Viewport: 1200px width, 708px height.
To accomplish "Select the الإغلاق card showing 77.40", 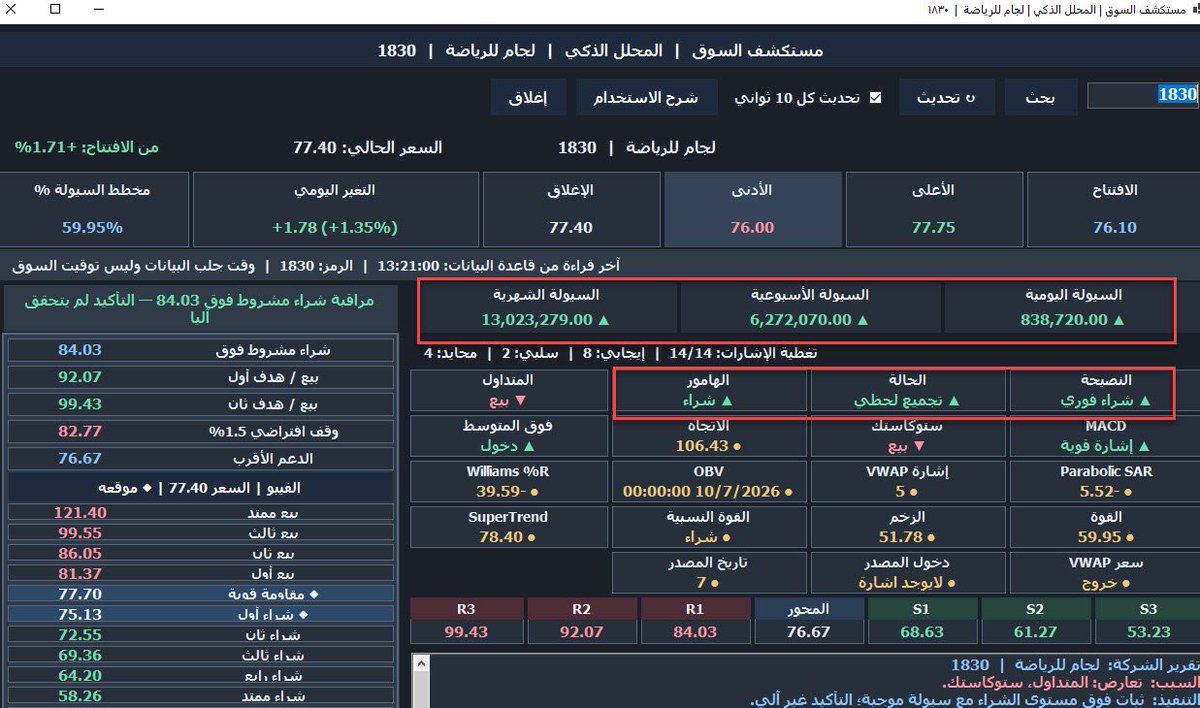I will pos(571,207).
